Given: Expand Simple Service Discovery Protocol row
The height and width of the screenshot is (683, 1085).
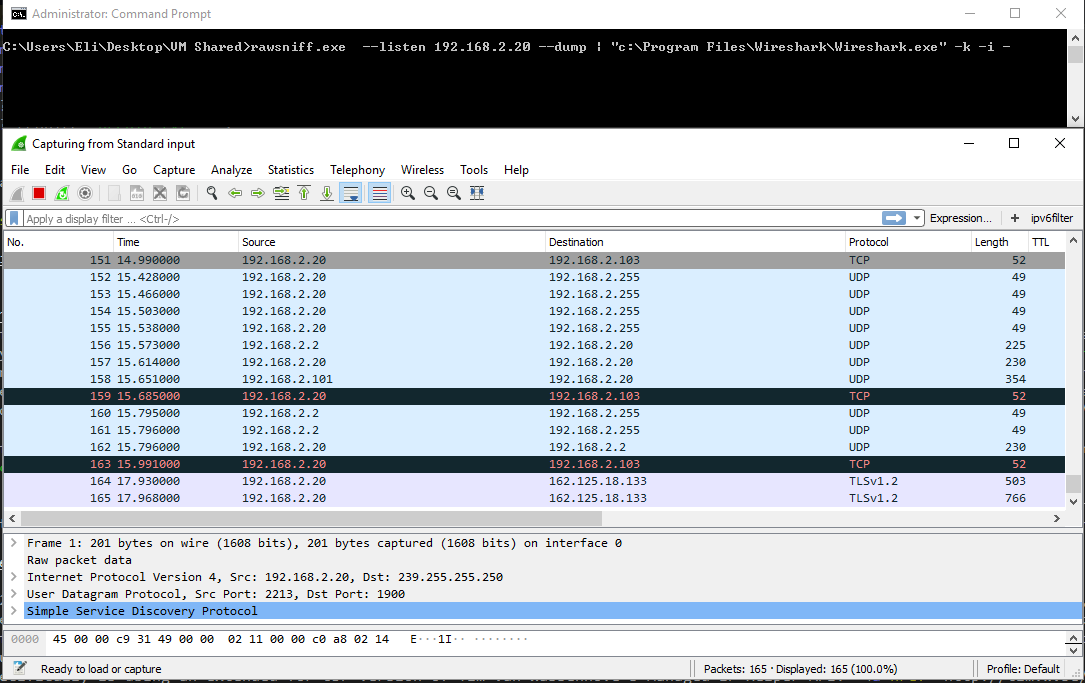Looking at the screenshot, I should [14, 611].
